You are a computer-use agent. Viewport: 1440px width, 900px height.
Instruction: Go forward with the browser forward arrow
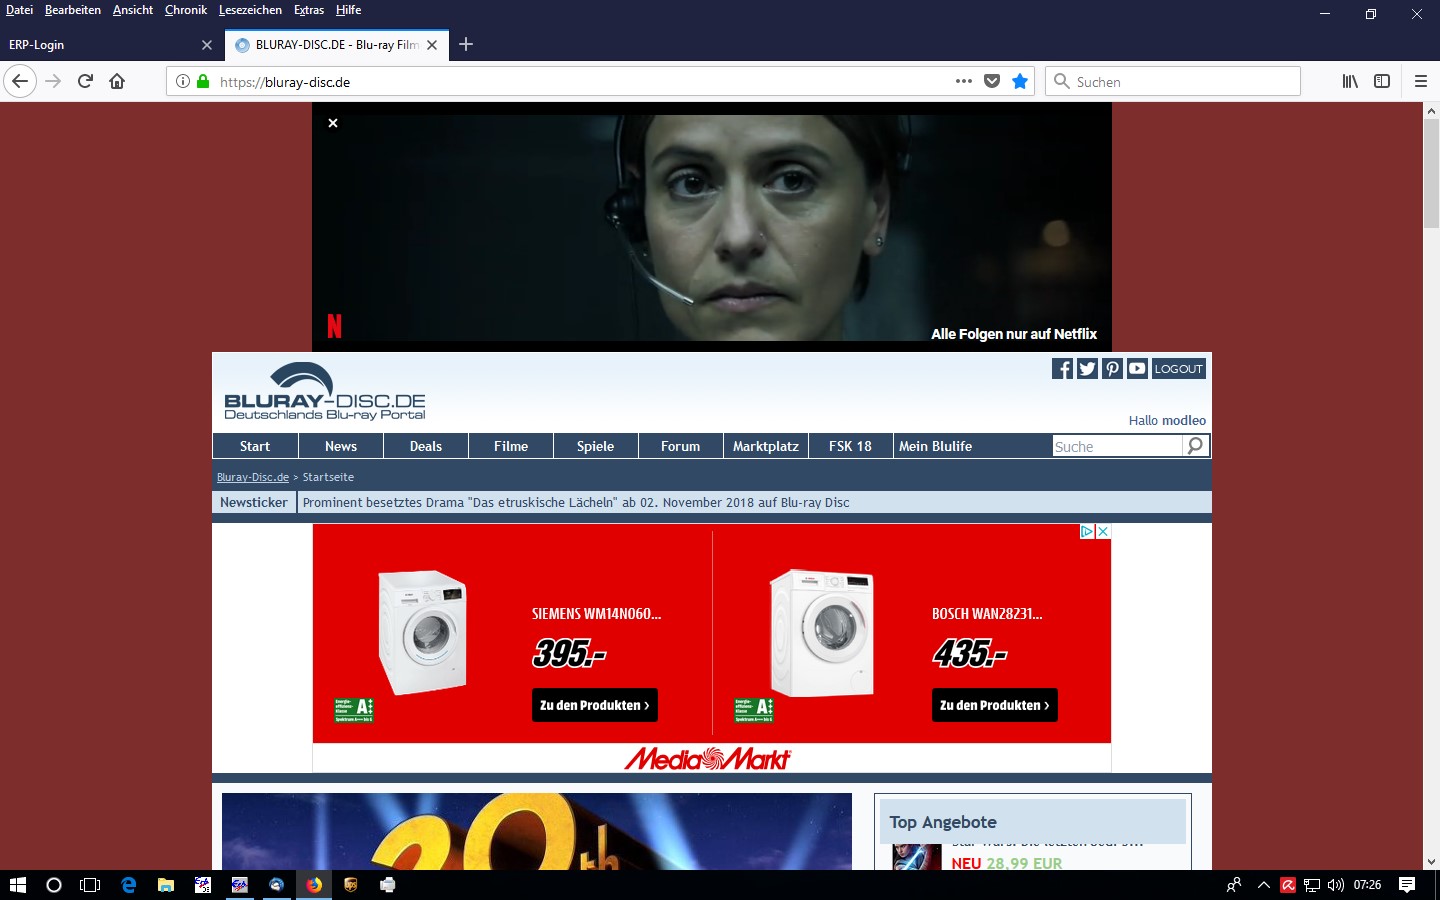pos(53,81)
